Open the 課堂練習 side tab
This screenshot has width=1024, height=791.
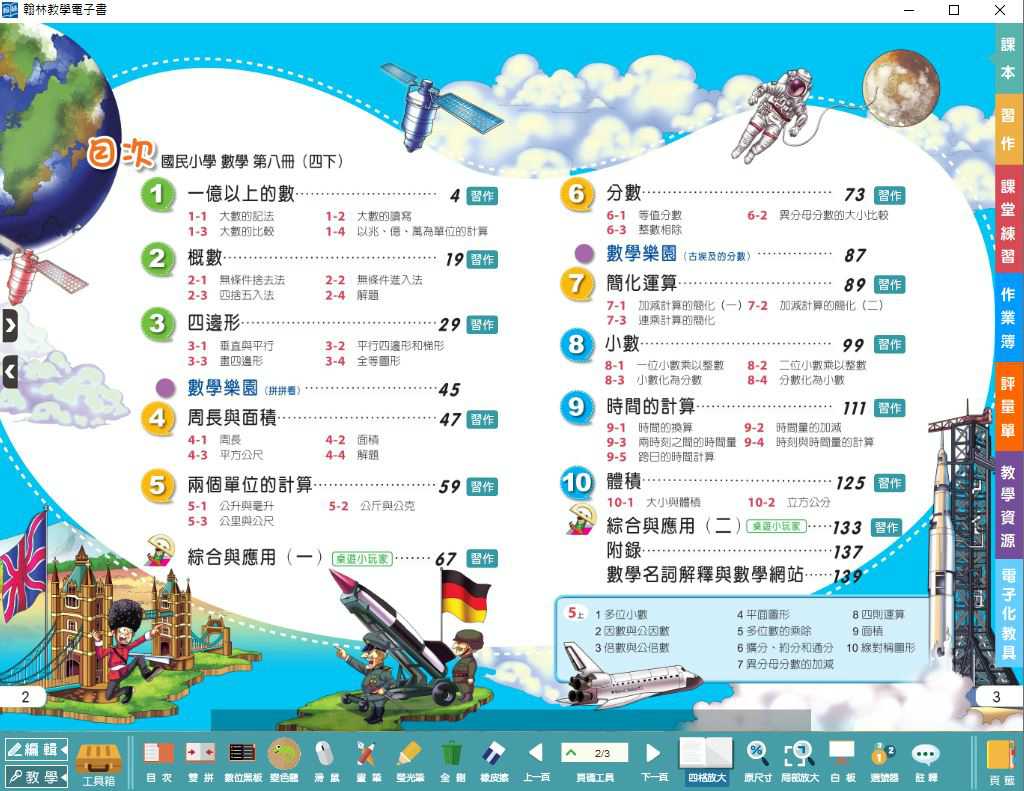[1008, 221]
